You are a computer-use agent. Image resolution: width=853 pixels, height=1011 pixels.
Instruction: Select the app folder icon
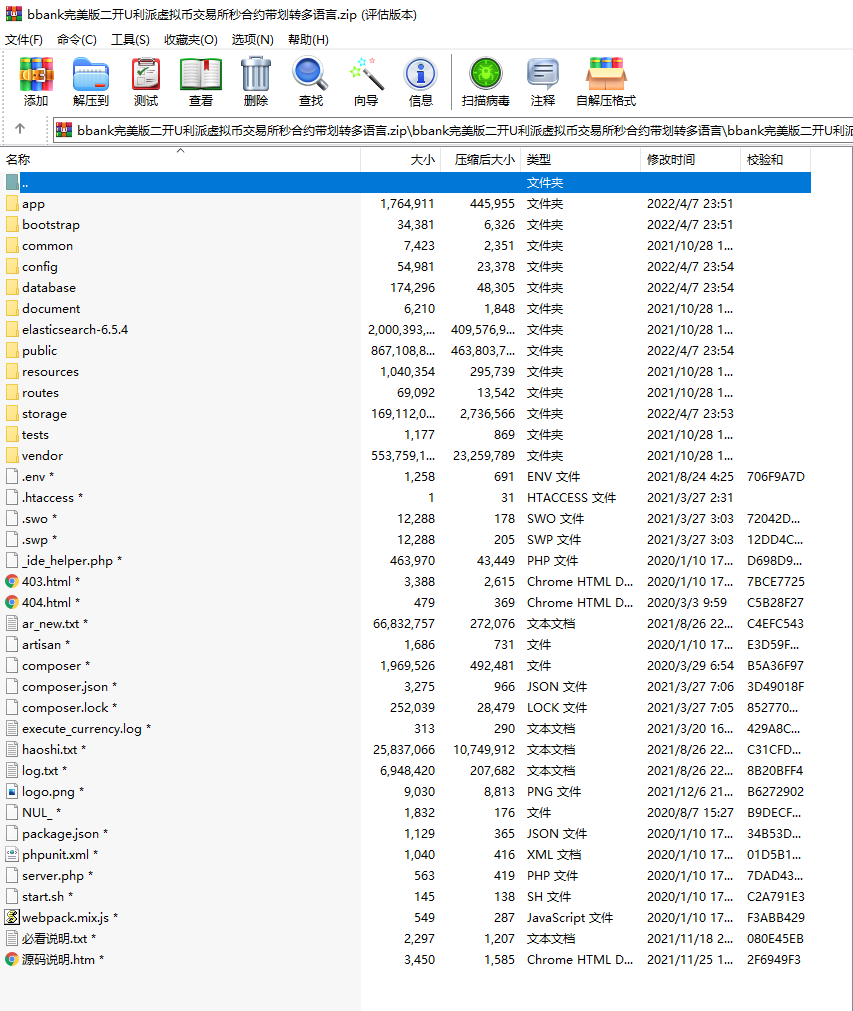12,204
